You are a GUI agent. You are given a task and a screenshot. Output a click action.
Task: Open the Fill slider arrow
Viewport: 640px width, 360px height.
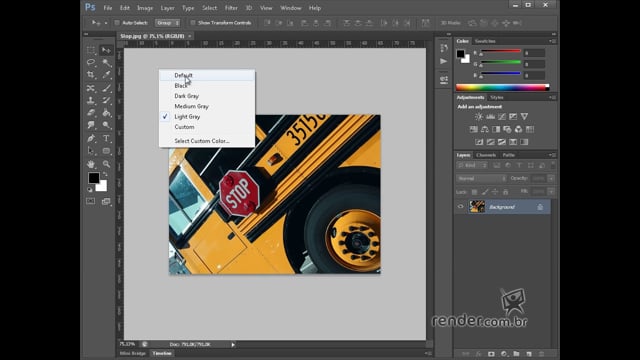[x=551, y=191]
